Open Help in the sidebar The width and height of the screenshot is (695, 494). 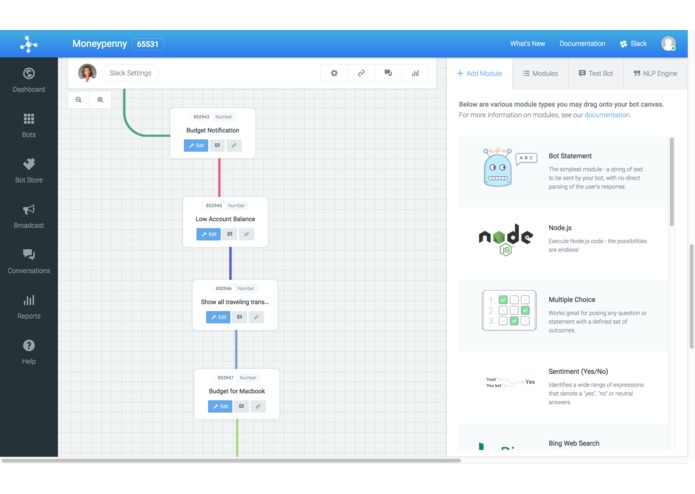pos(29,352)
